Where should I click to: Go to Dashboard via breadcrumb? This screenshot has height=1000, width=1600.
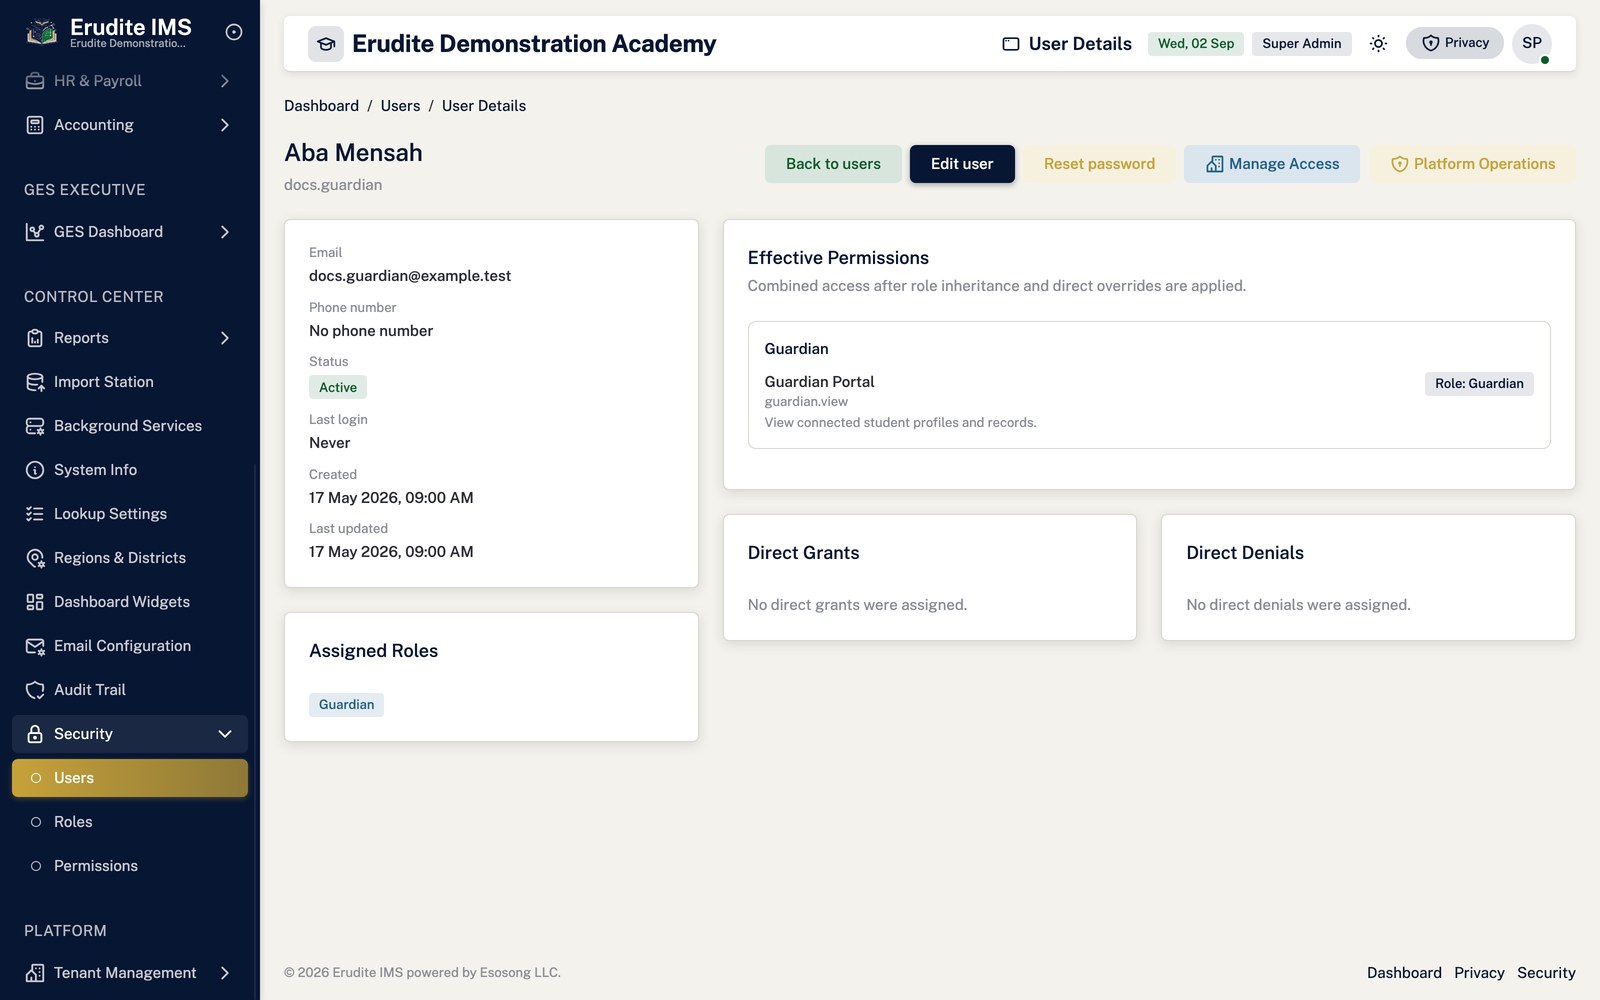(x=321, y=106)
